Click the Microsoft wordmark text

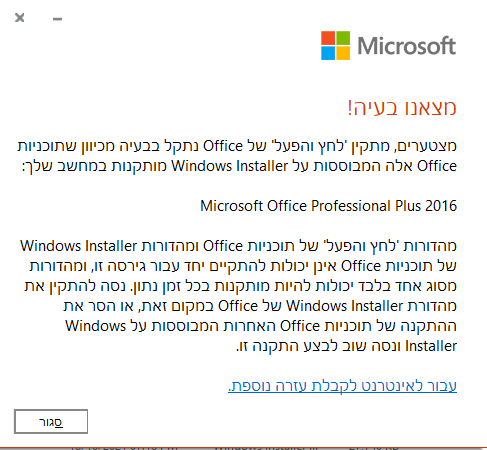pyautogui.click(x=407, y=46)
